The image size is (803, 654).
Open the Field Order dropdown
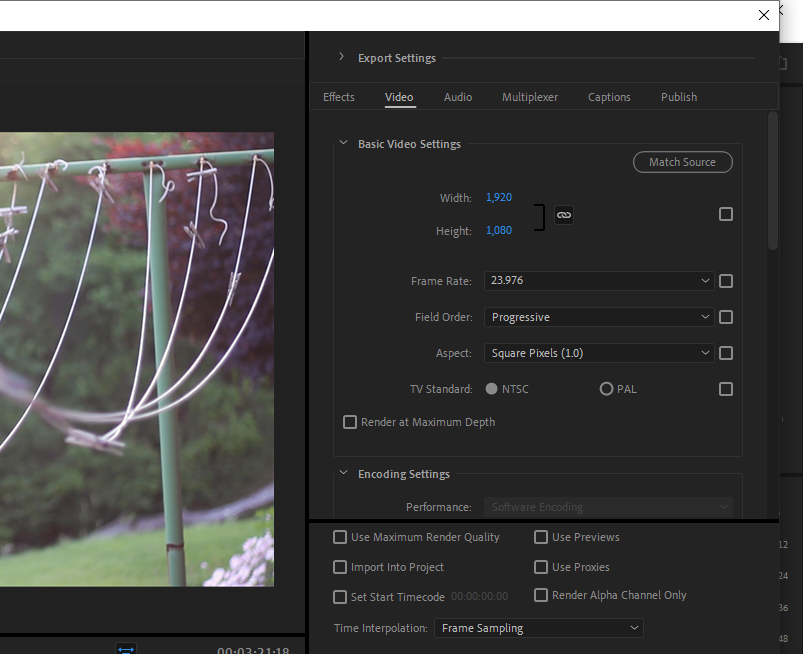(598, 317)
